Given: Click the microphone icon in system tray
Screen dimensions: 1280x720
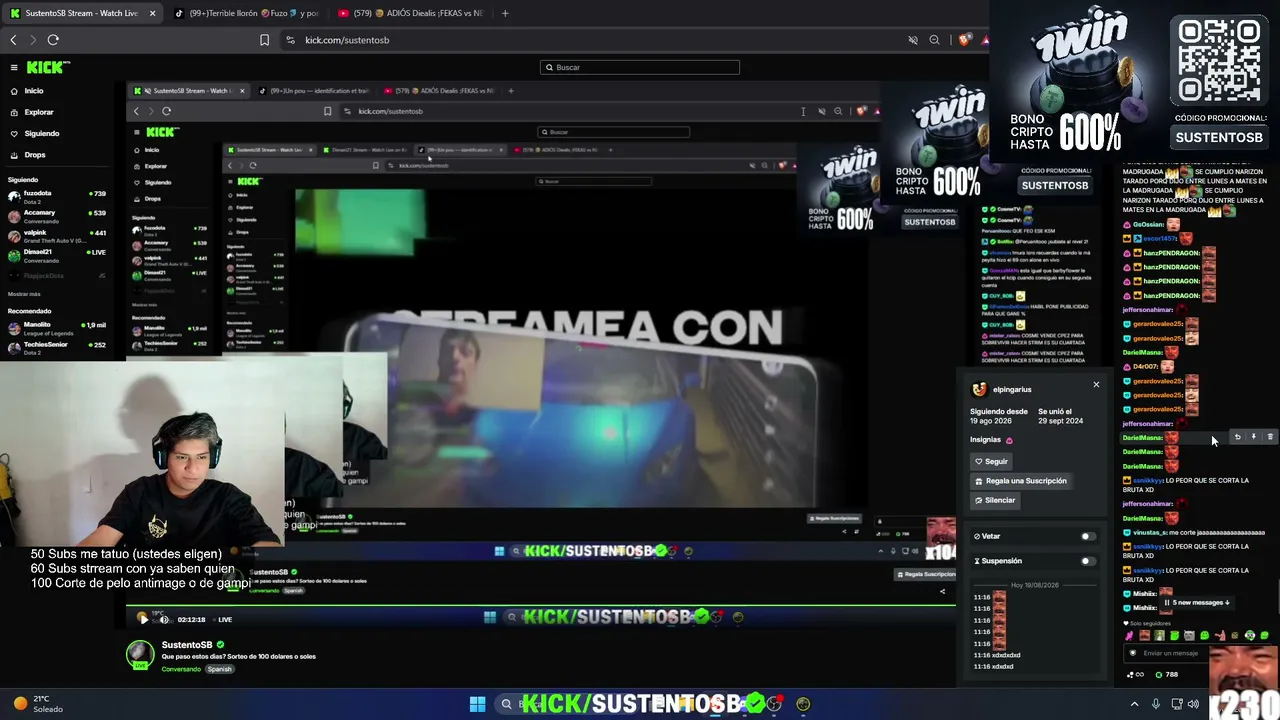Looking at the screenshot, I should [x=1156, y=704].
